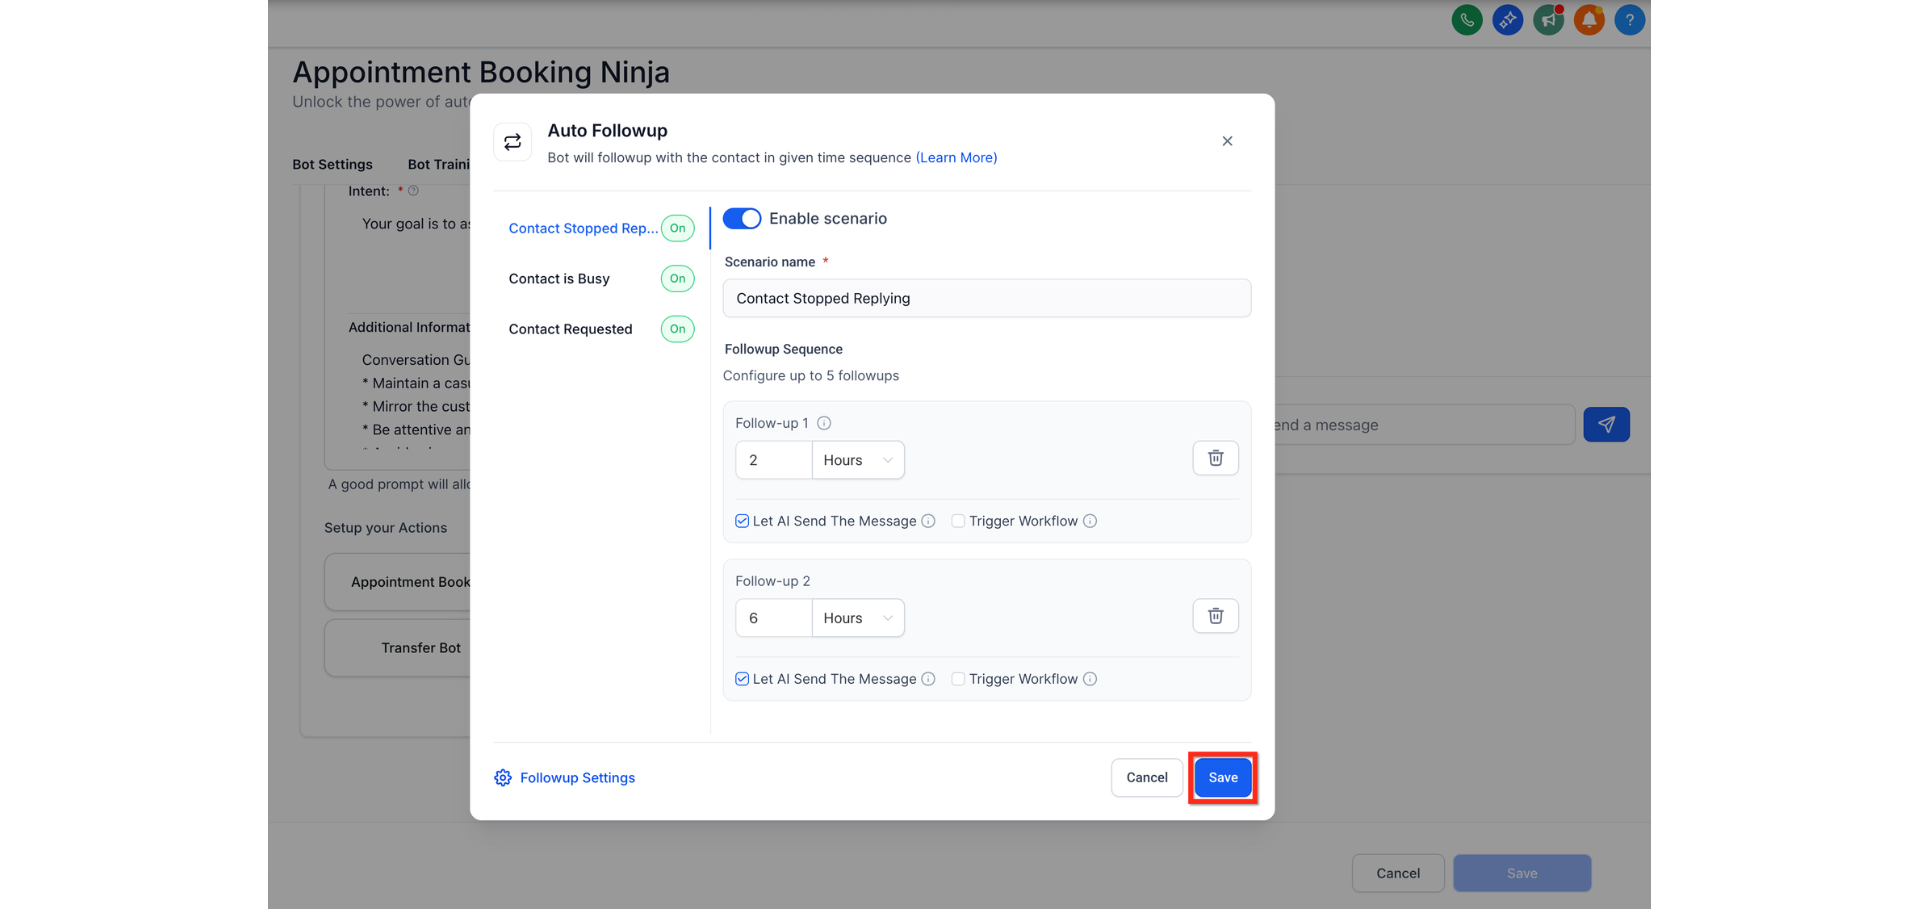Click the Scenario name input field
The height and width of the screenshot is (909, 1919).
(986, 298)
